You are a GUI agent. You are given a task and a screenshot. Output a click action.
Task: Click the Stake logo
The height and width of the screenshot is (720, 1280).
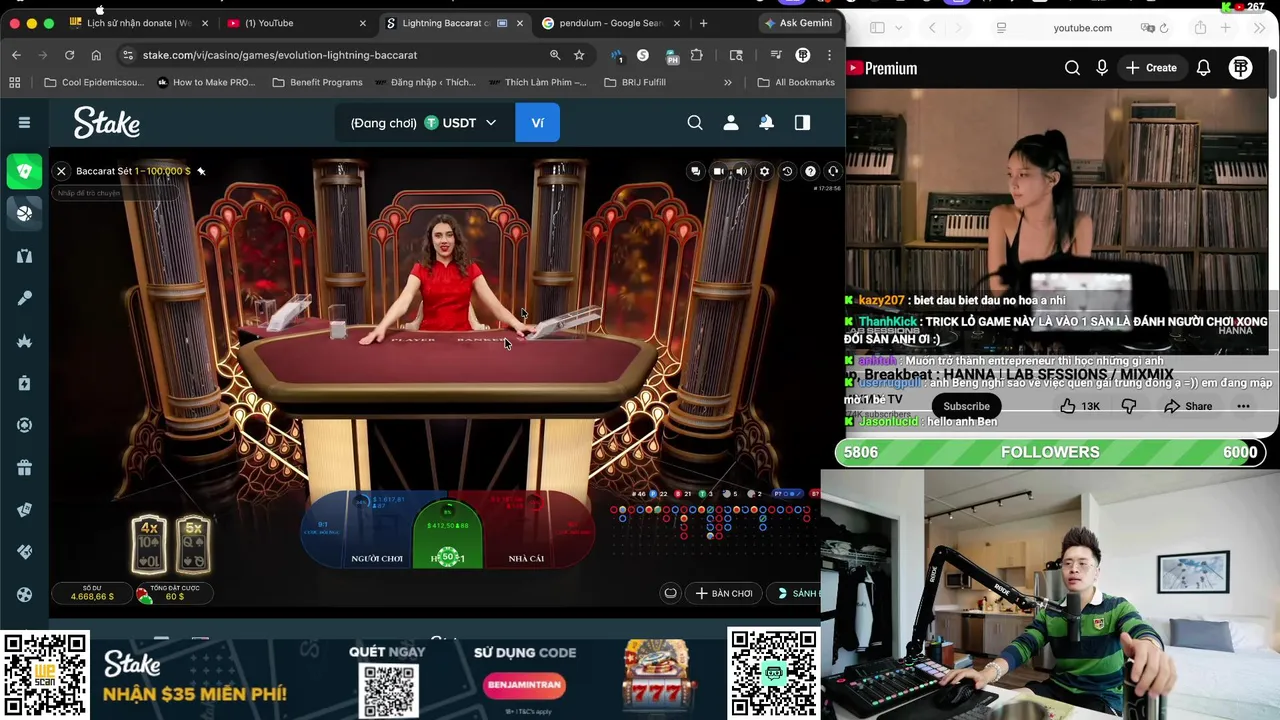106,122
